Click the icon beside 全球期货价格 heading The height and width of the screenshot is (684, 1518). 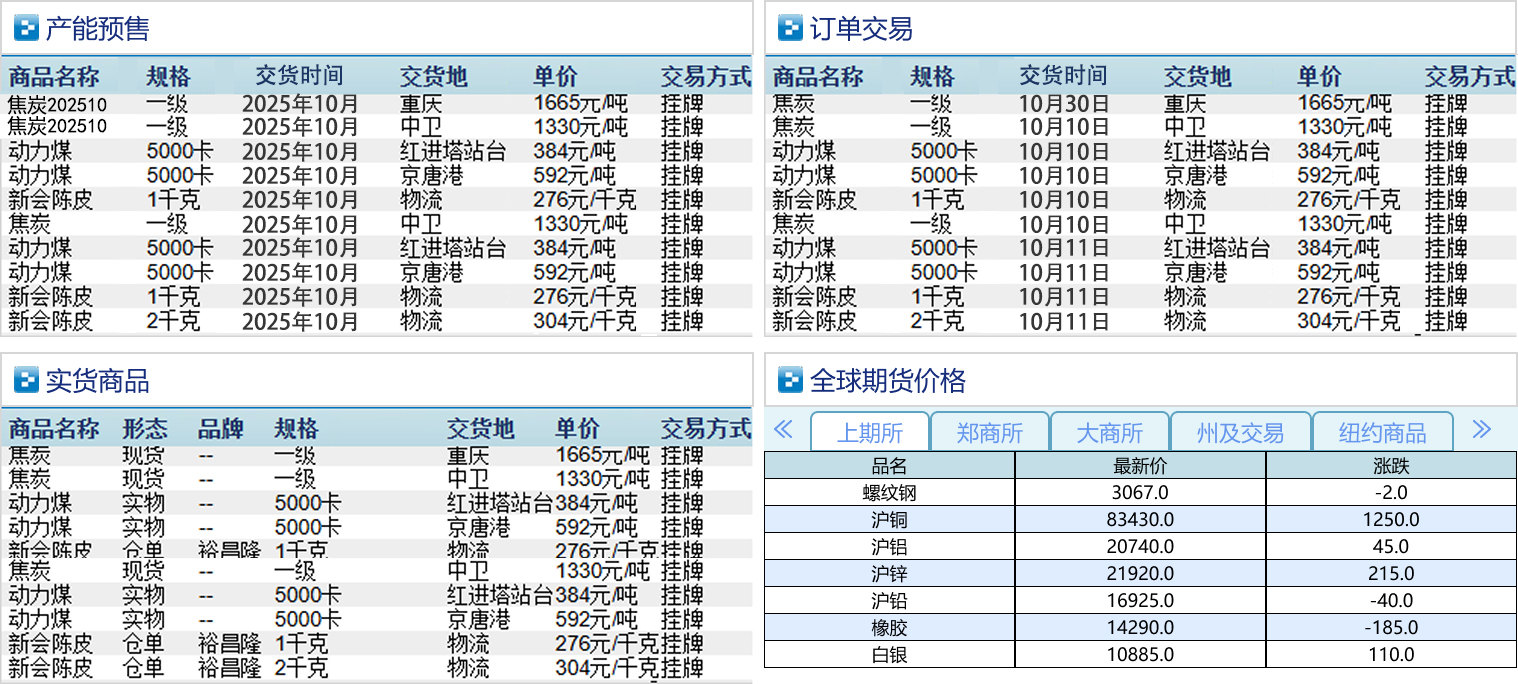(790, 381)
